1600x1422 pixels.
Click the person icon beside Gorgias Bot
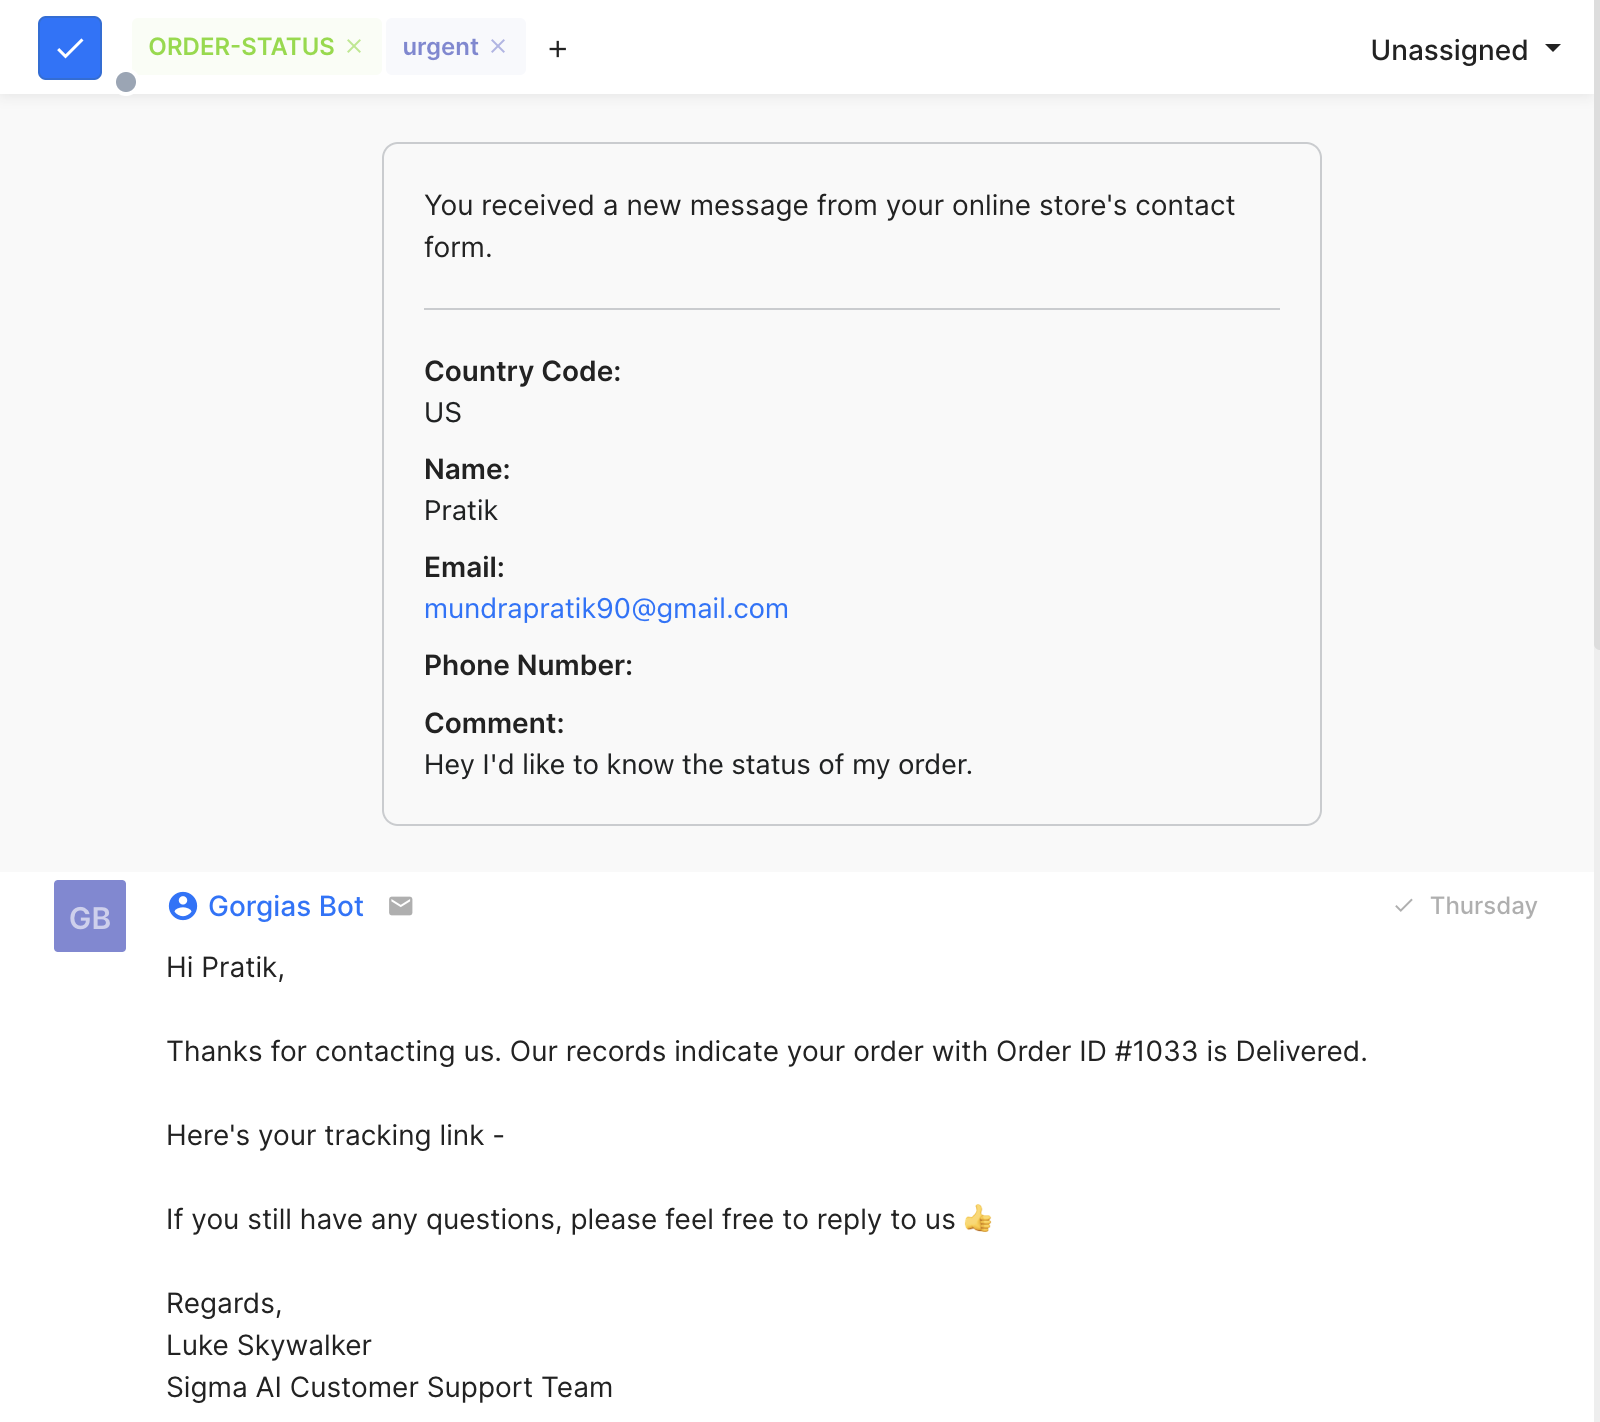pyautogui.click(x=183, y=906)
